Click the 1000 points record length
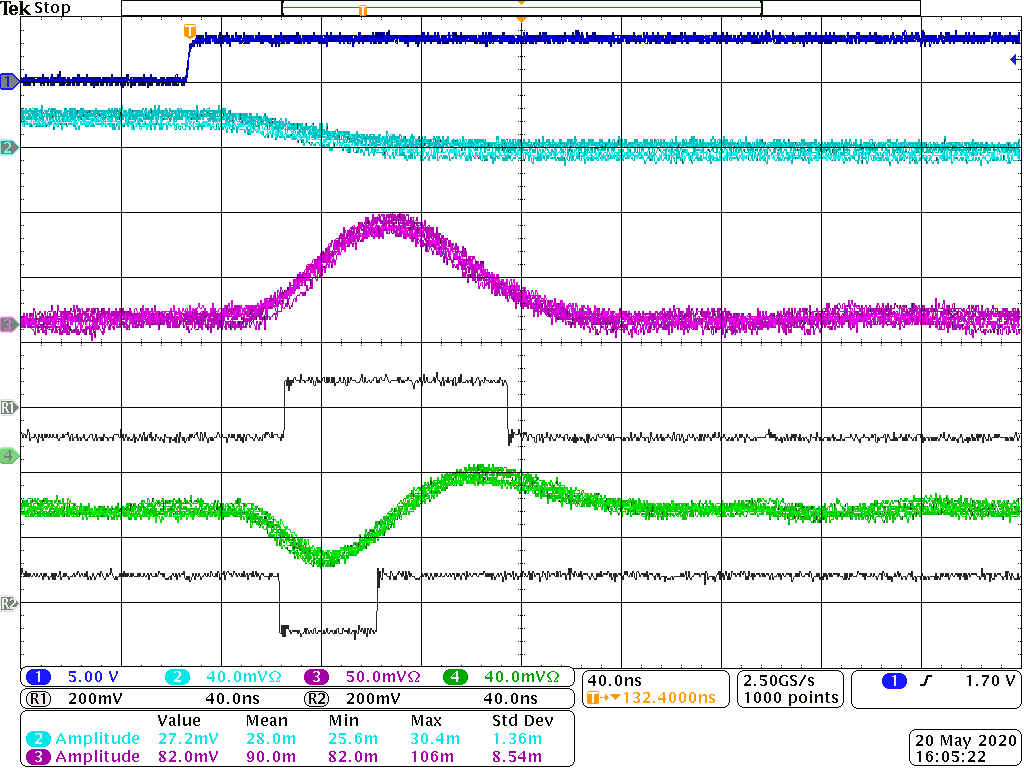The width and height of the screenshot is (1024, 768). [791, 698]
